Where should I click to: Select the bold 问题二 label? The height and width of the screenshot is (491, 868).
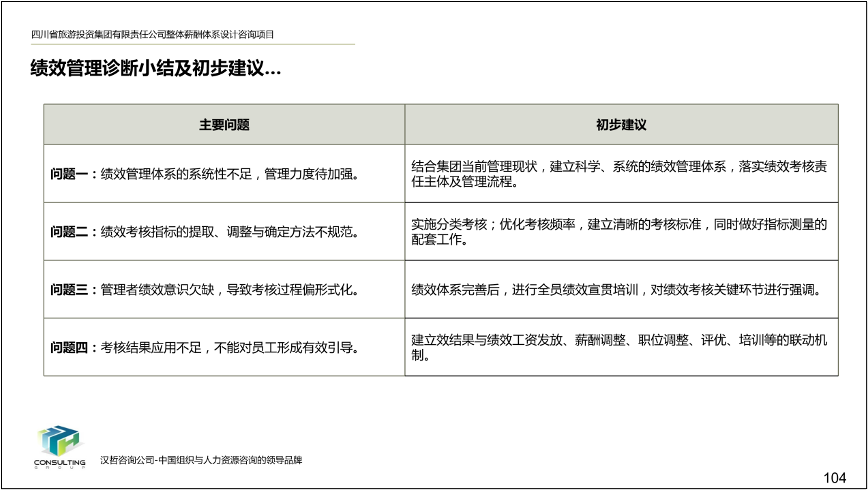point(72,232)
